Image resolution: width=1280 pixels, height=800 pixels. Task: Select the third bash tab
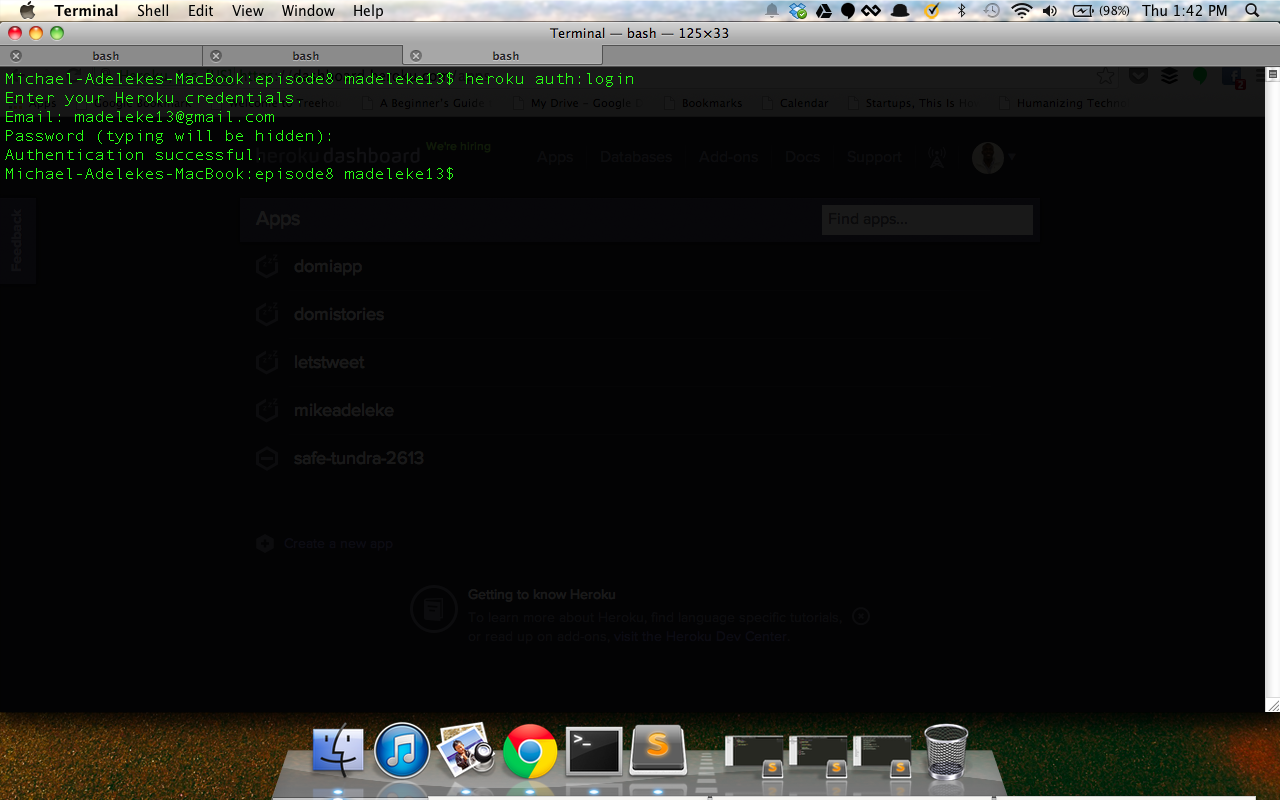pyautogui.click(x=505, y=56)
